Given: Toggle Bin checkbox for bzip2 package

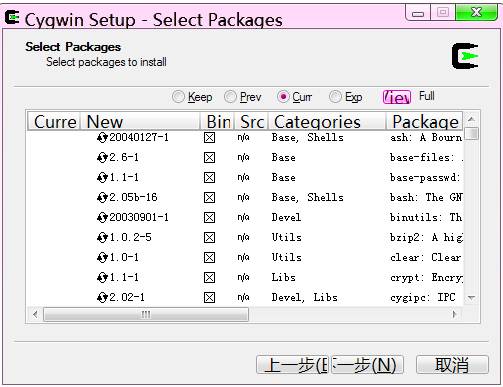Looking at the screenshot, I should [209, 237].
